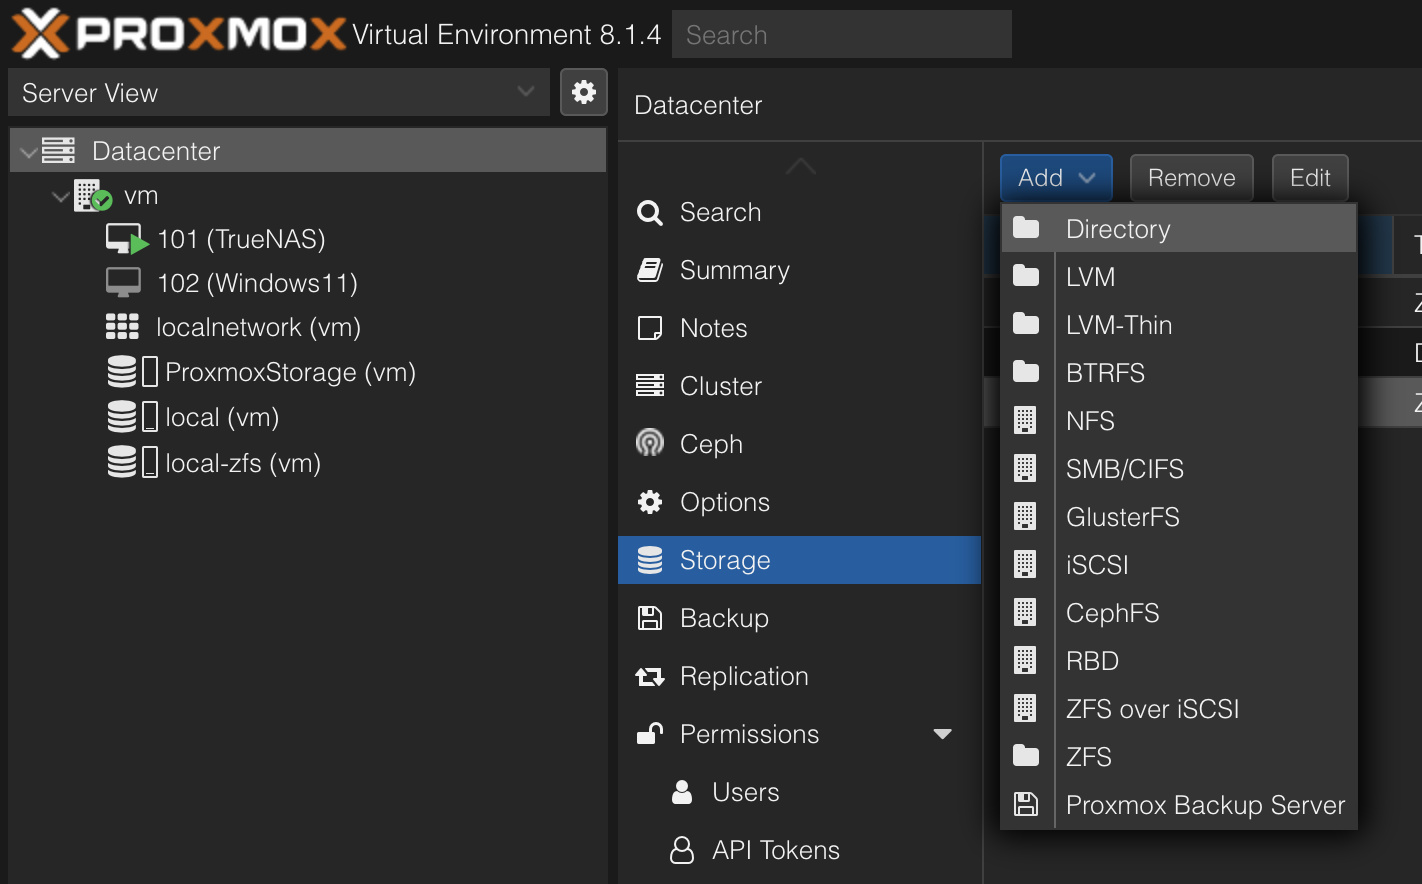Toggle the Add dropdown button

1056,178
